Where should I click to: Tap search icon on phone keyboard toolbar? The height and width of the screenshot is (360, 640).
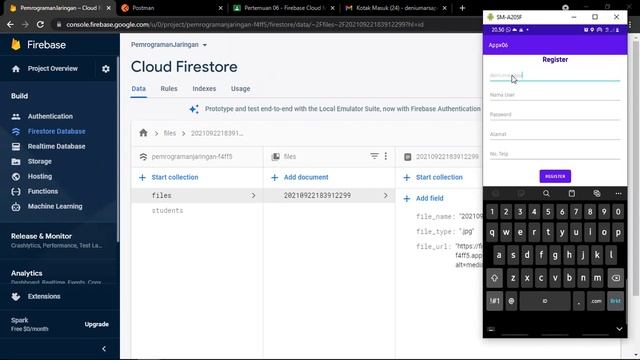click(x=546, y=193)
